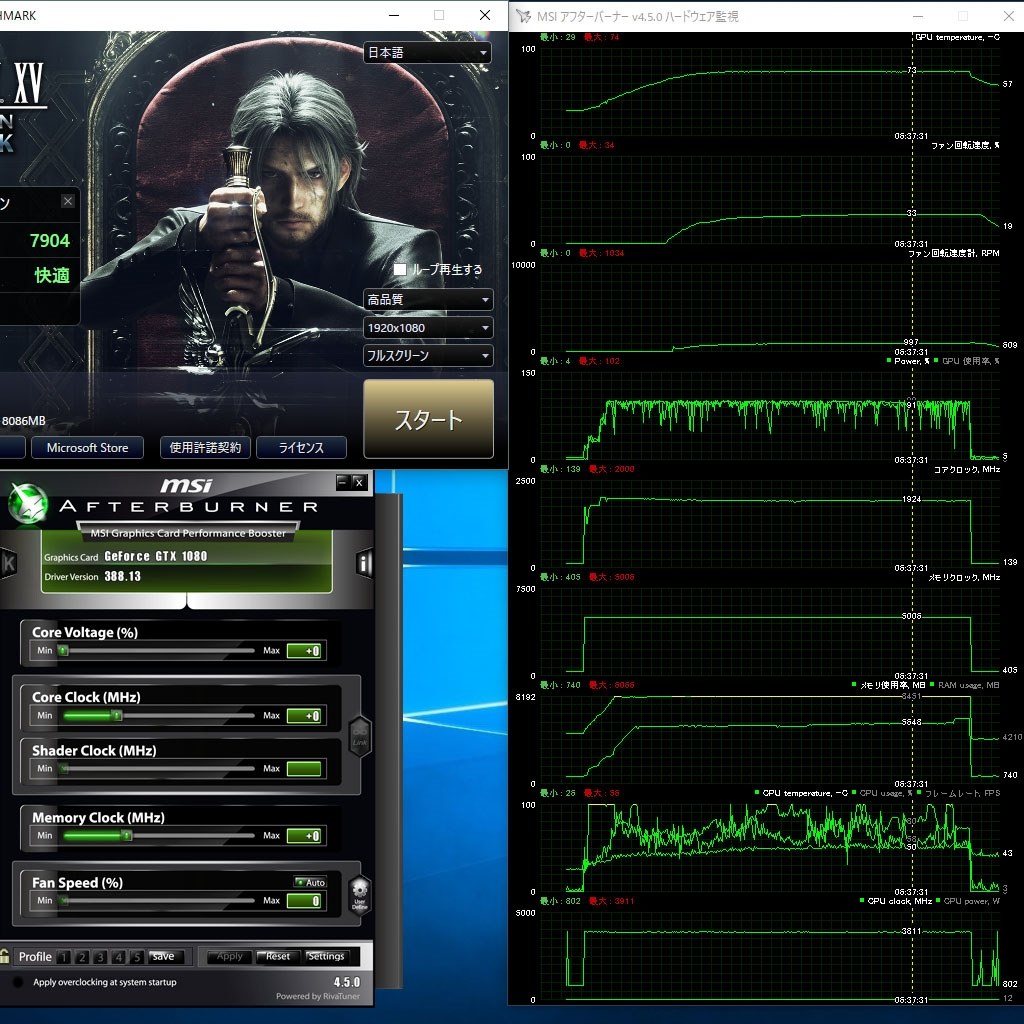Click the コアクロック, MHz graph label

967,470
